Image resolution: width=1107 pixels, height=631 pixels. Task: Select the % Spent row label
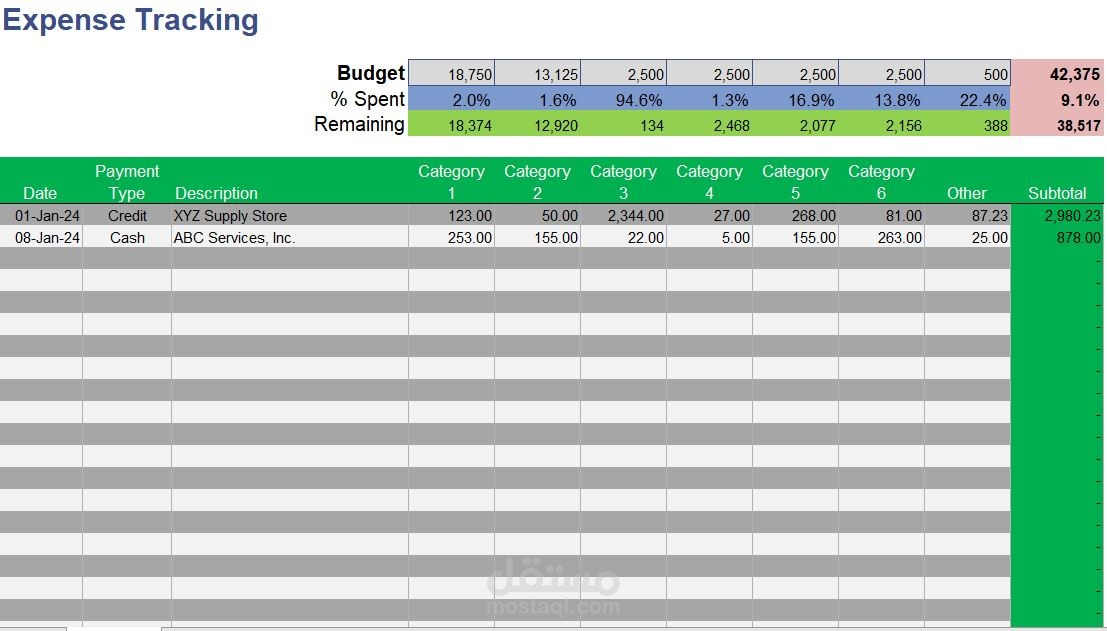coord(368,100)
